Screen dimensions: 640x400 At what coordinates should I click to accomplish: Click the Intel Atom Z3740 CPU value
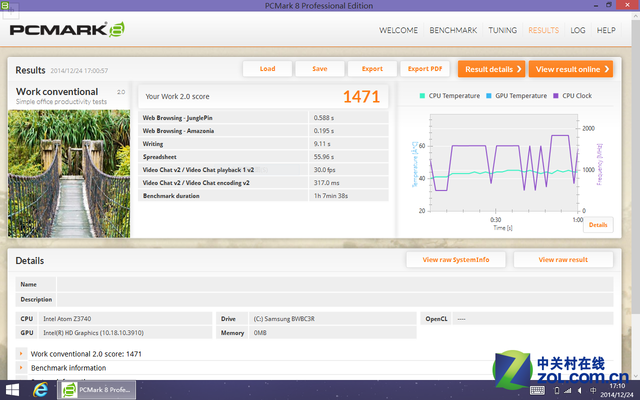point(67,319)
